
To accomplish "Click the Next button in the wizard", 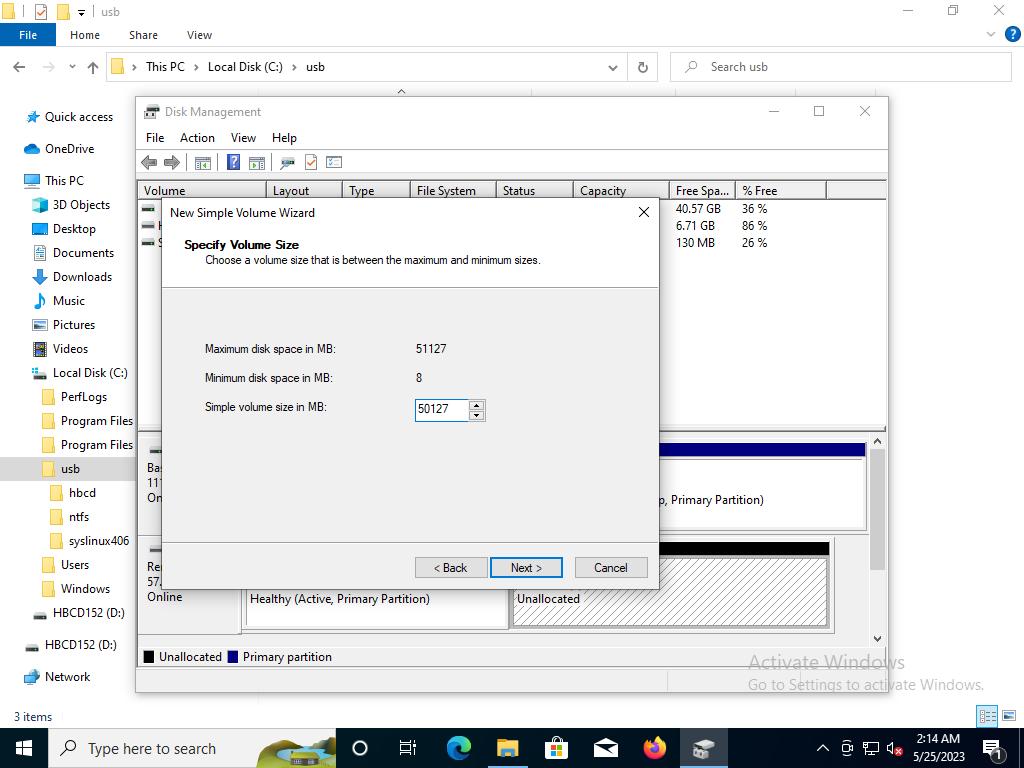I will coord(526,568).
